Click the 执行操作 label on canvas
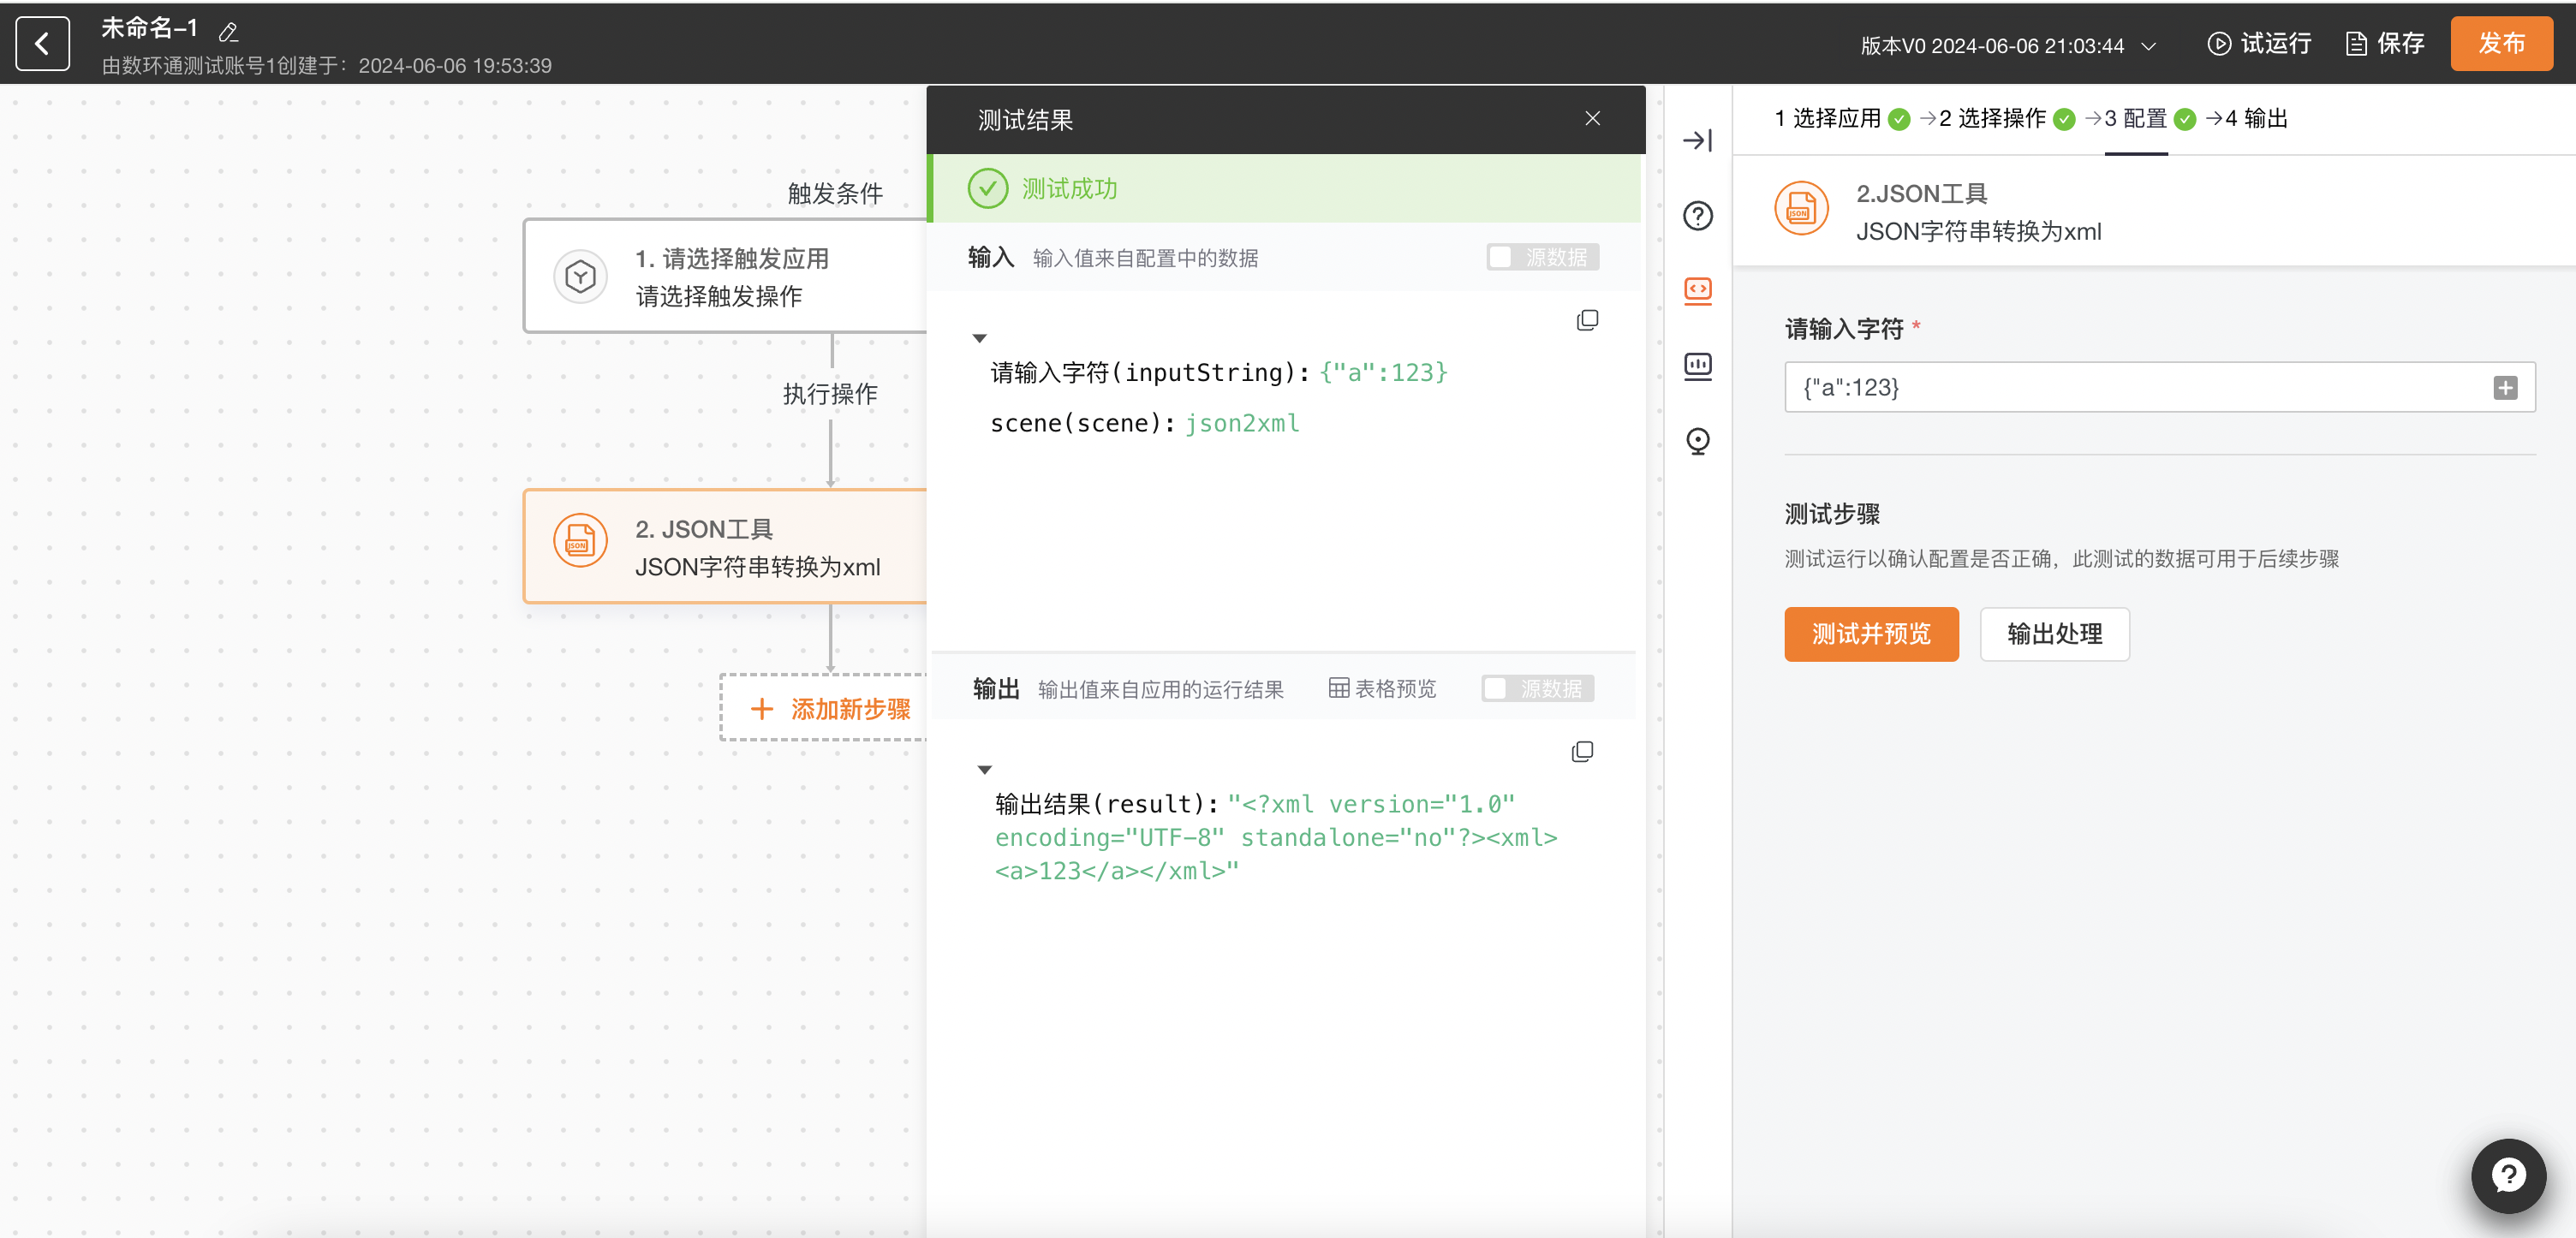 tap(830, 394)
